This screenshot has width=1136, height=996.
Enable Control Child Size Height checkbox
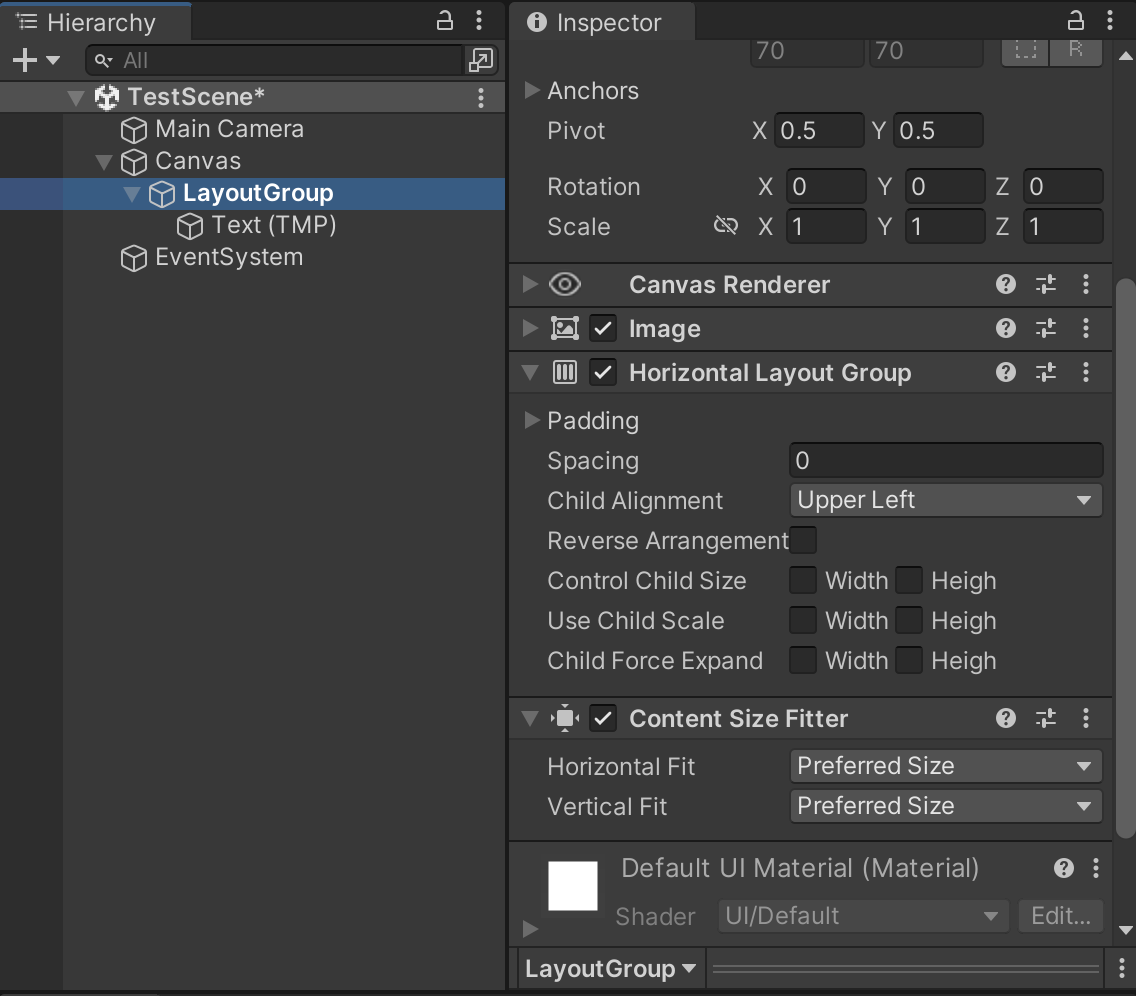[x=909, y=580]
